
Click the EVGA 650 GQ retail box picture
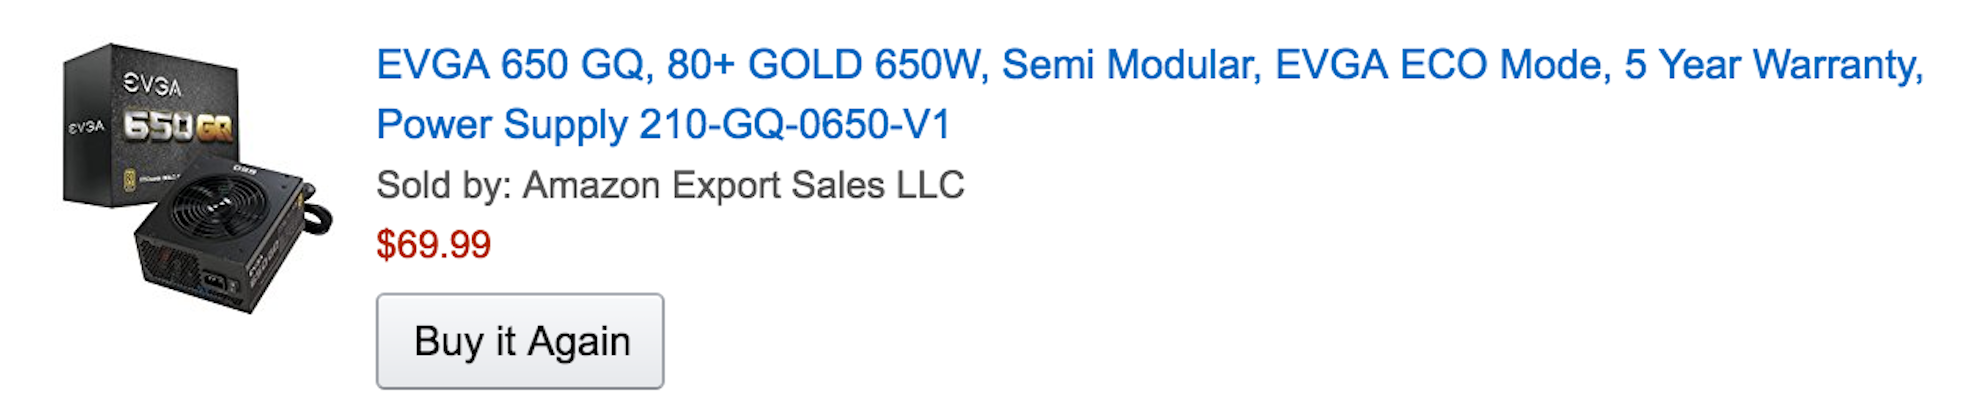tap(150, 125)
